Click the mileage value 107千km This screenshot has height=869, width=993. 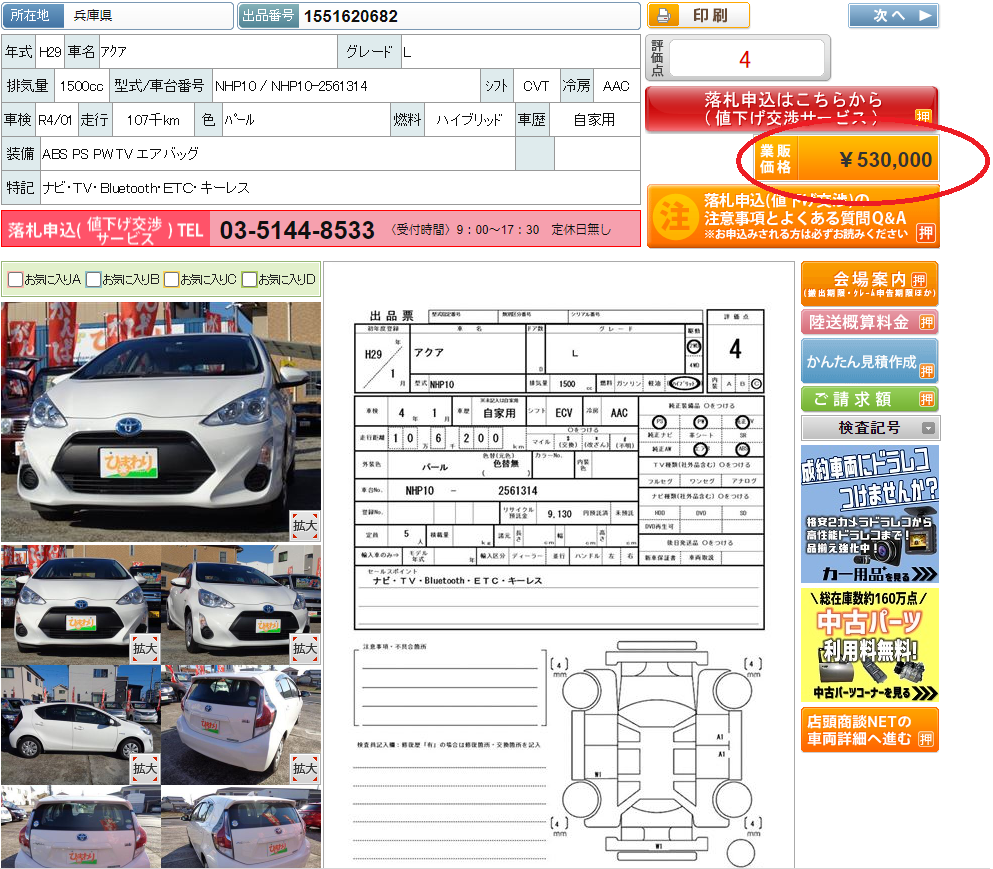click(x=153, y=120)
